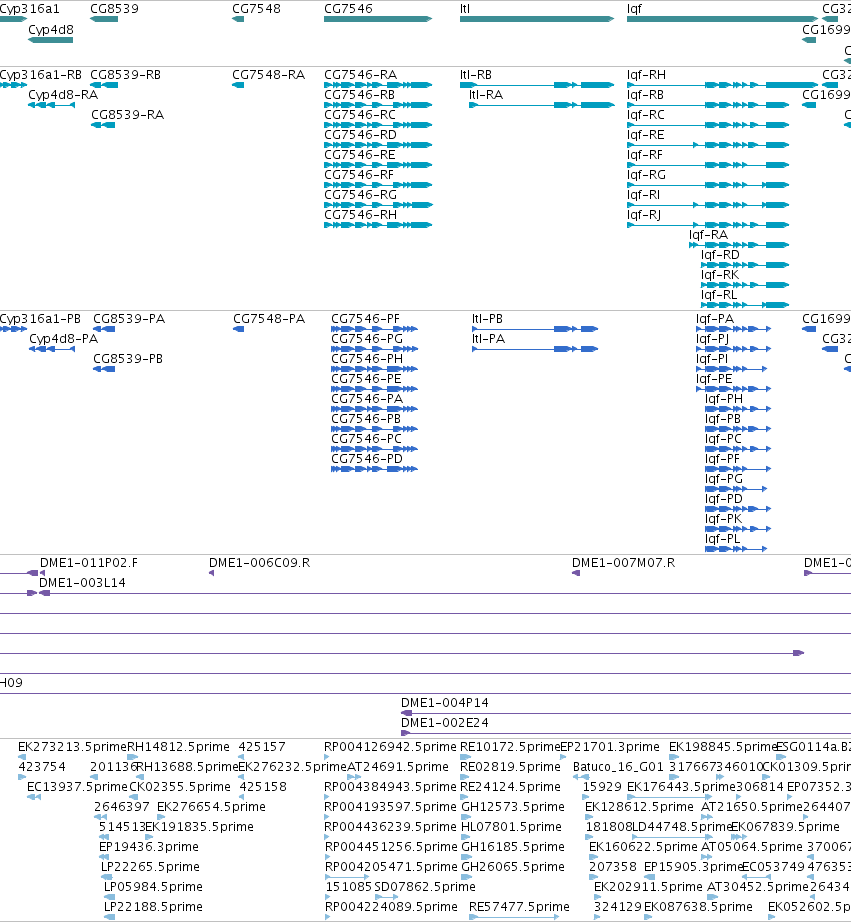Viewport: 851px width, 922px height.
Task: Select protein CG7546-PD label
Action: [x=367, y=459]
